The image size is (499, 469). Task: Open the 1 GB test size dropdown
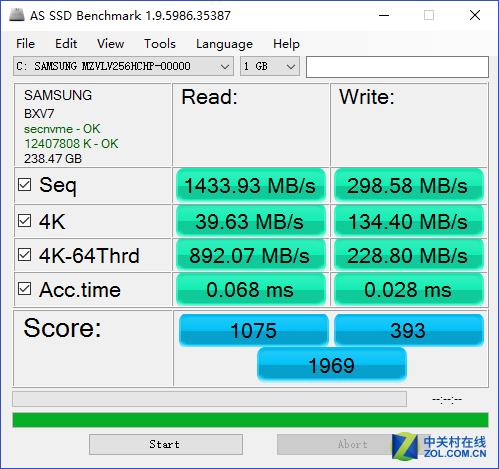point(270,66)
